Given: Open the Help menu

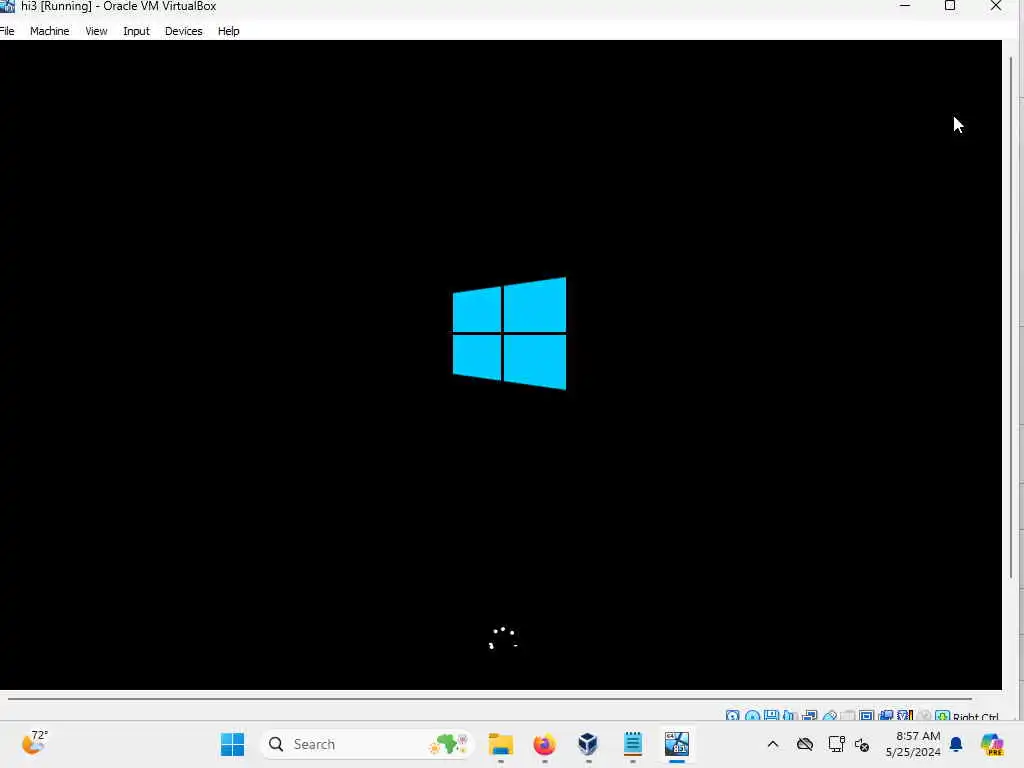Looking at the screenshot, I should point(229,31).
